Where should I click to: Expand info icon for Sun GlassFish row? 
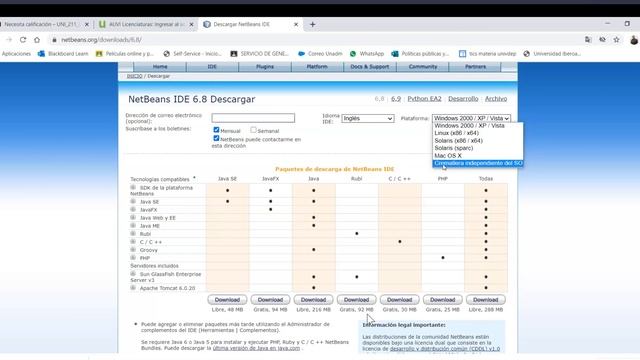133,274
